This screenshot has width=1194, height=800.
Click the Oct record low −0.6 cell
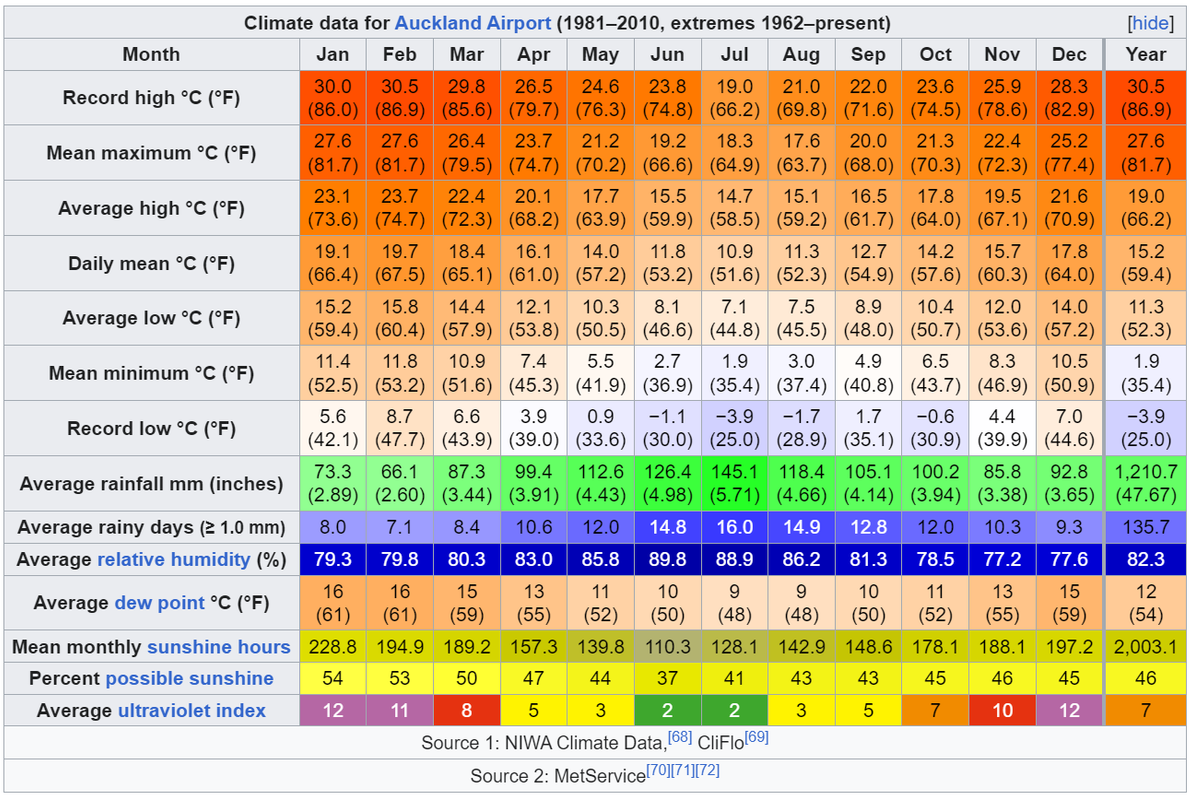935,429
